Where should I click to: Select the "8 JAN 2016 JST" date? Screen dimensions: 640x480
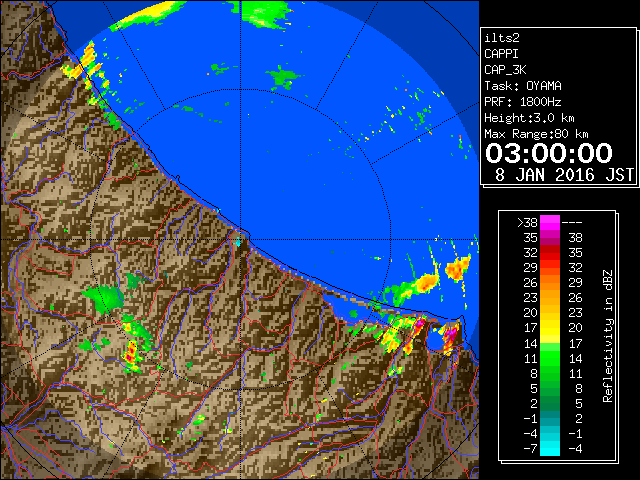pos(564,175)
